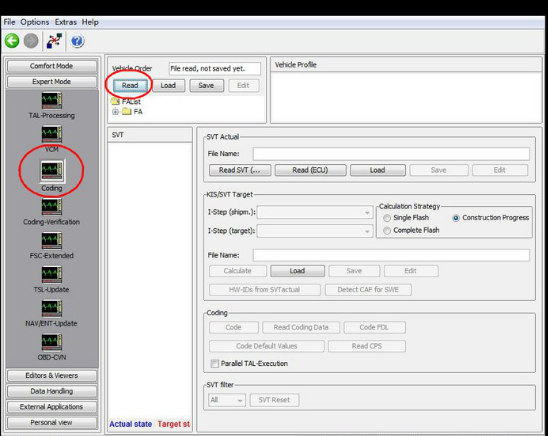Open the NAV/ENT-Update module icon

click(52, 308)
